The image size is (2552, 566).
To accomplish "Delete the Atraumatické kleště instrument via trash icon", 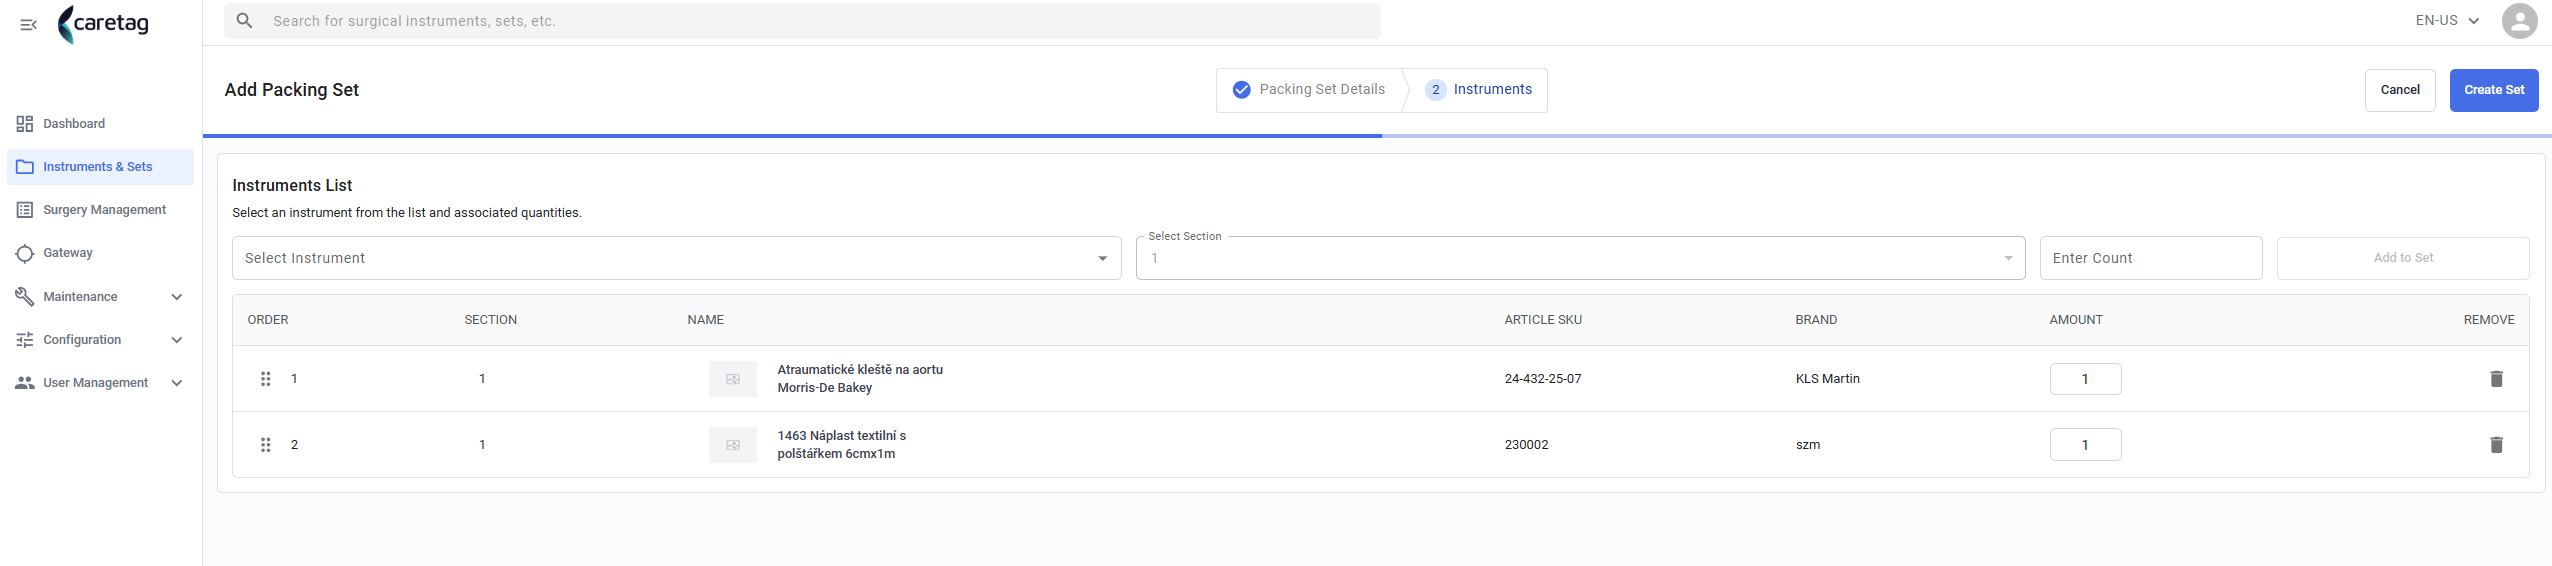I will (x=2496, y=379).
